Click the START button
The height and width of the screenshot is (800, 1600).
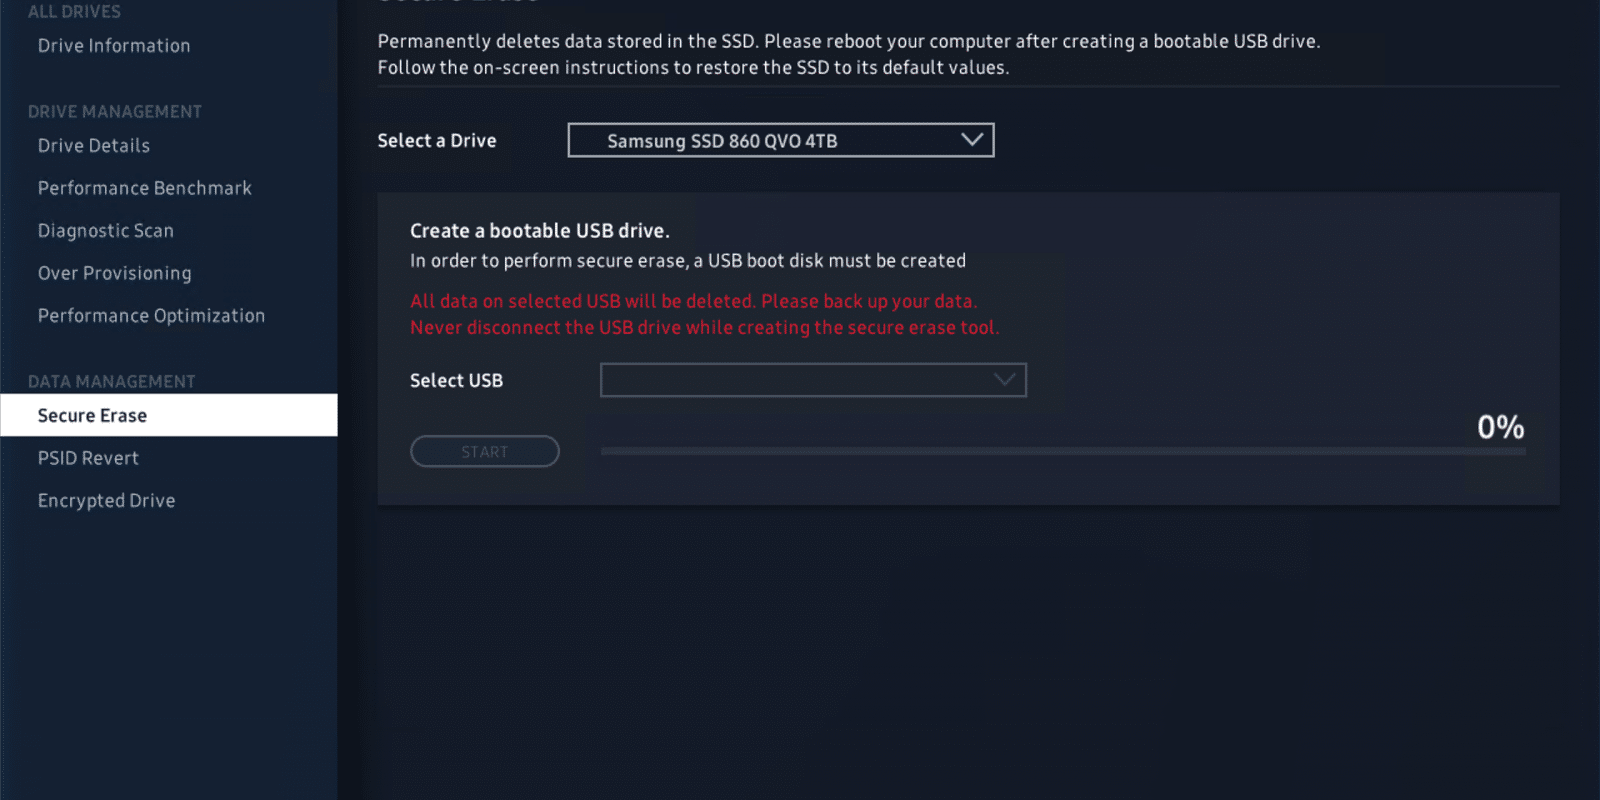[485, 452]
